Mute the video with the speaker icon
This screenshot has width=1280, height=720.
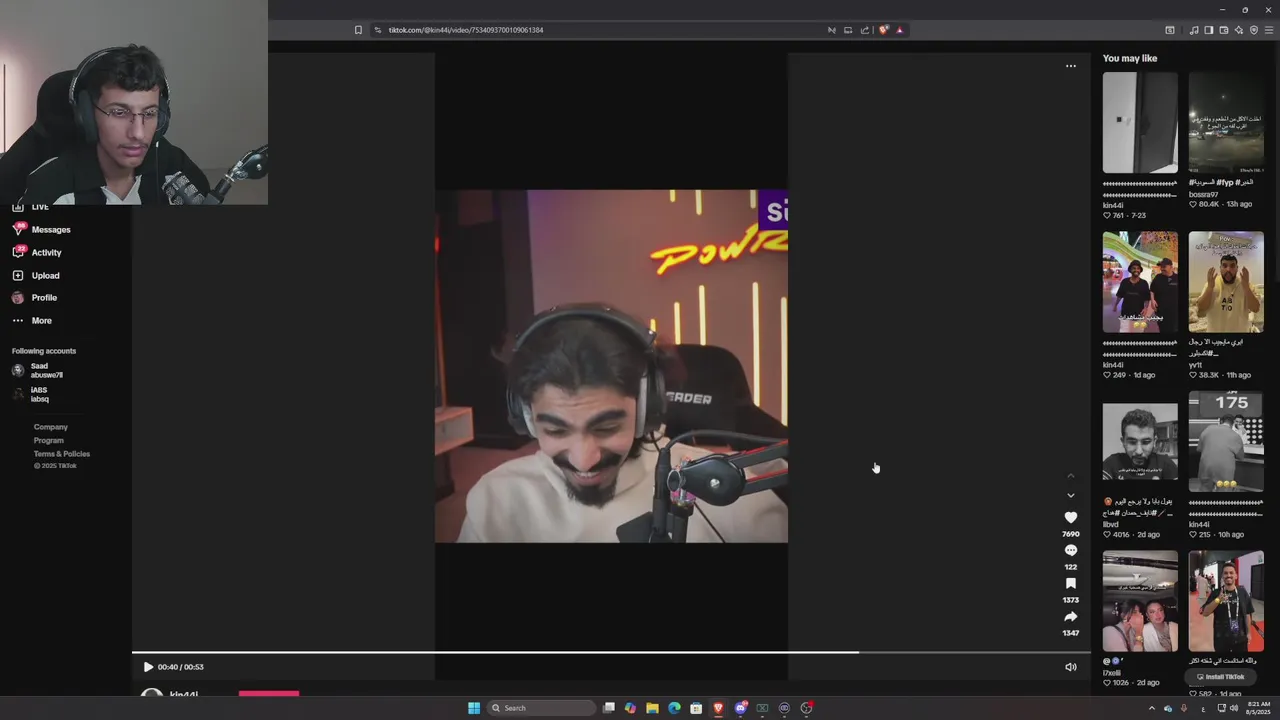[1070, 667]
